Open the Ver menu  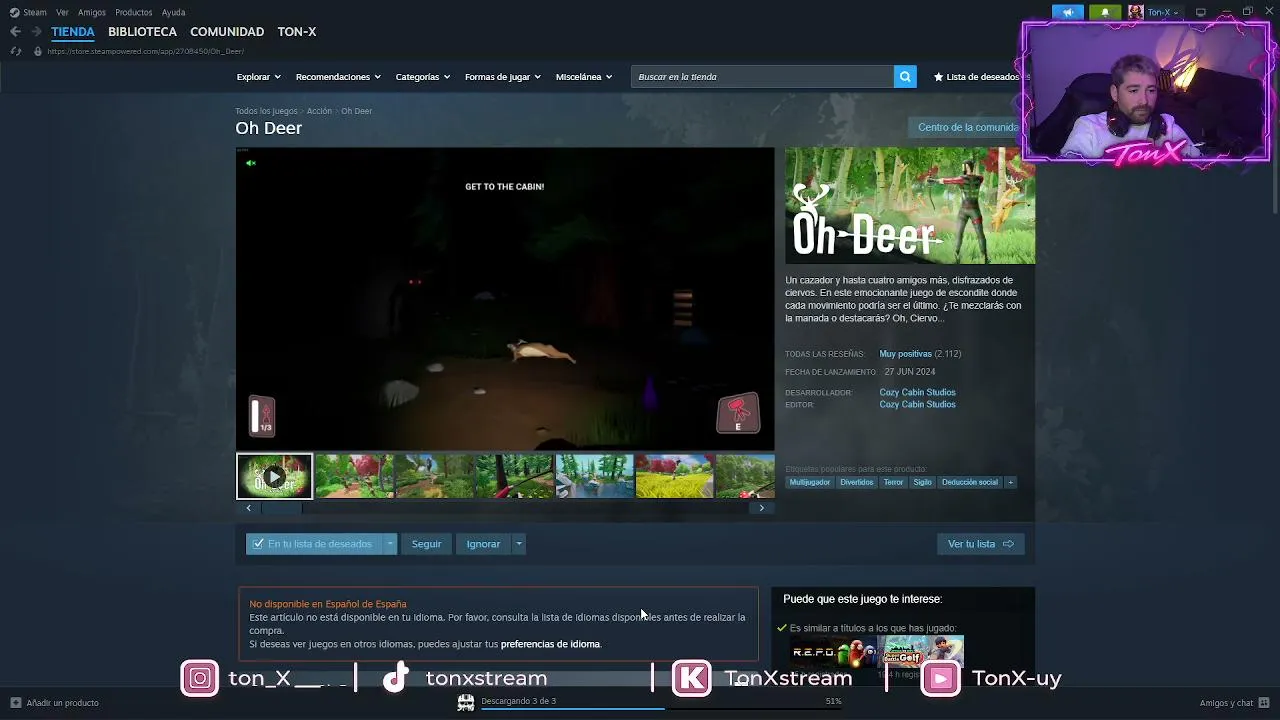coord(62,12)
